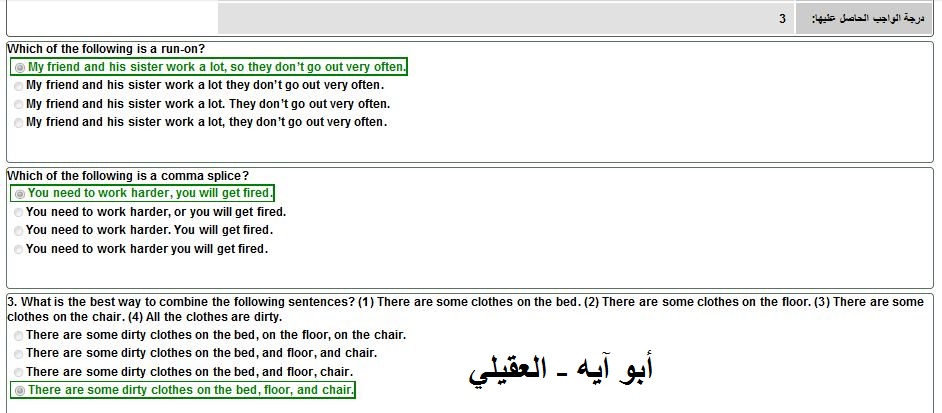The image size is (942, 413).
Task: Click the large Arabic watermark text
Action: (x=561, y=370)
